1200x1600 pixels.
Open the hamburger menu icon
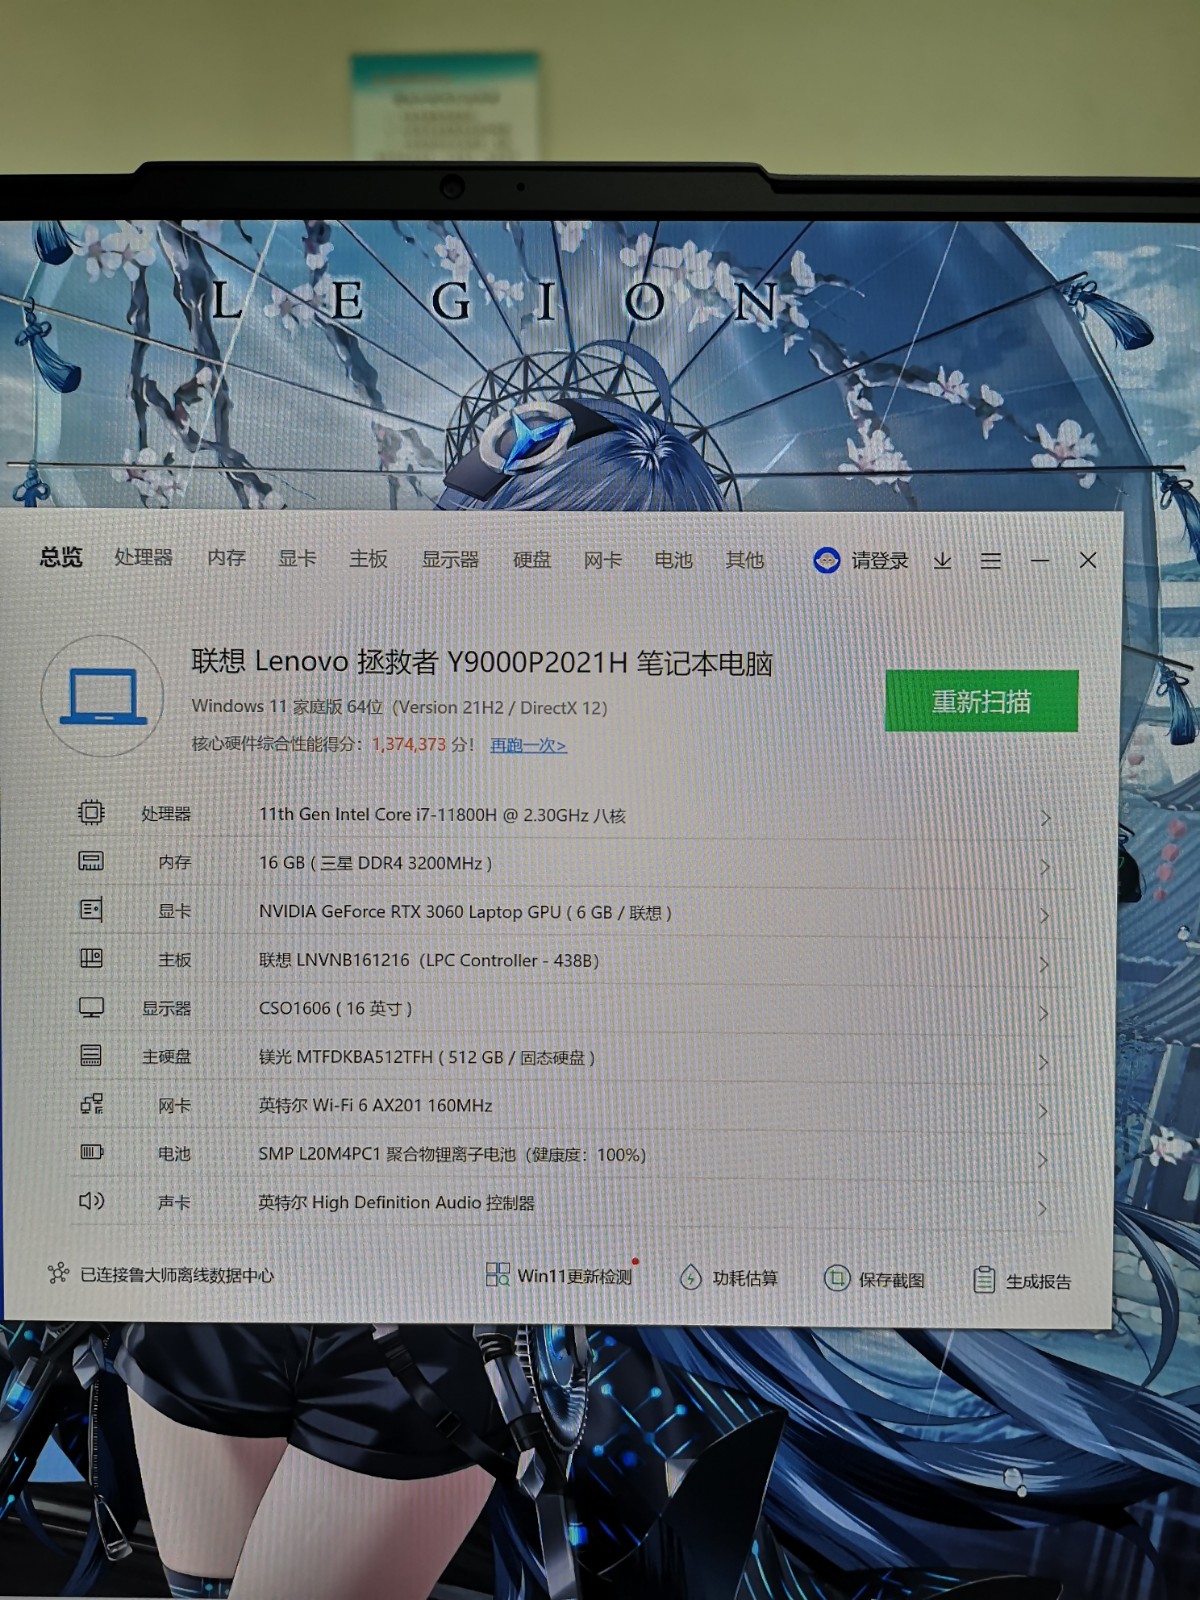click(x=990, y=561)
